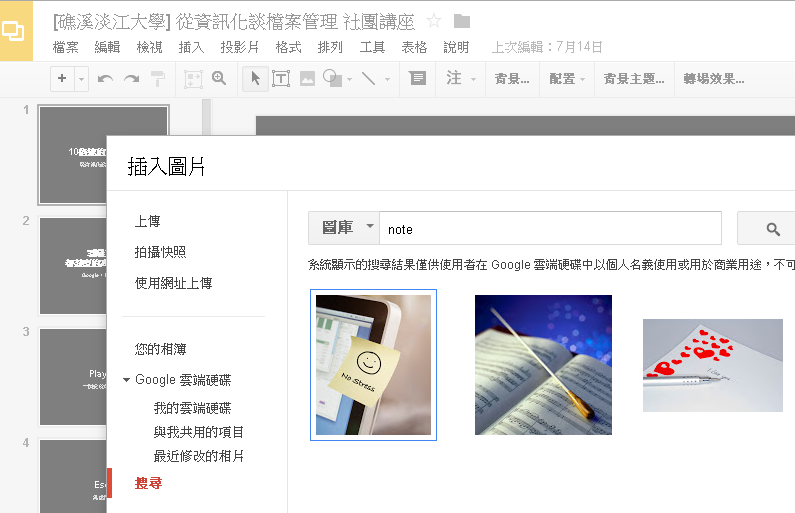The image size is (795, 513).
Task: Click the insert image toolbar icon
Action: [307, 79]
